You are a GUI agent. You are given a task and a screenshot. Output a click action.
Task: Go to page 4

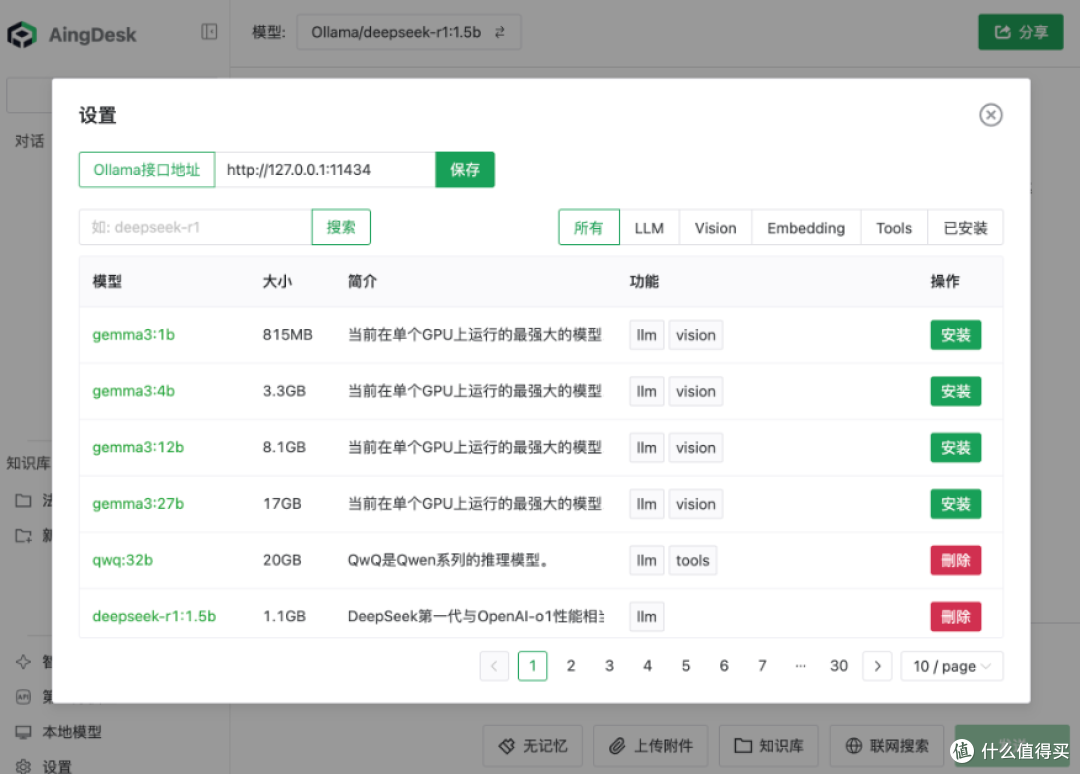(x=647, y=666)
